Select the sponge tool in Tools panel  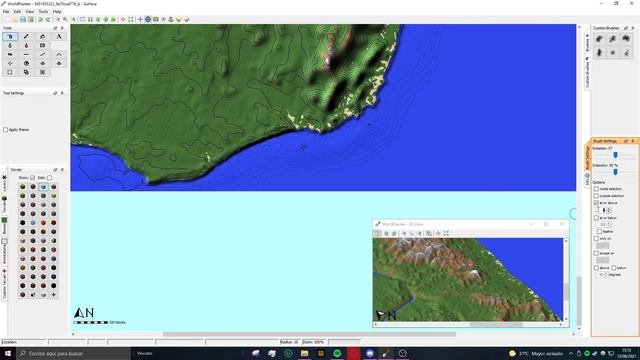42,46
